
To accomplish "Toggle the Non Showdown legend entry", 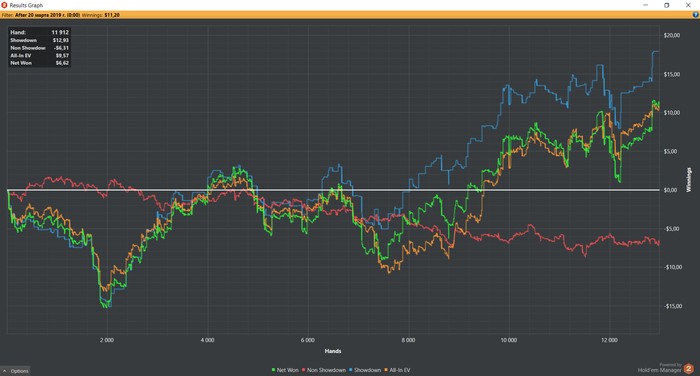I will [x=324, y=370].
